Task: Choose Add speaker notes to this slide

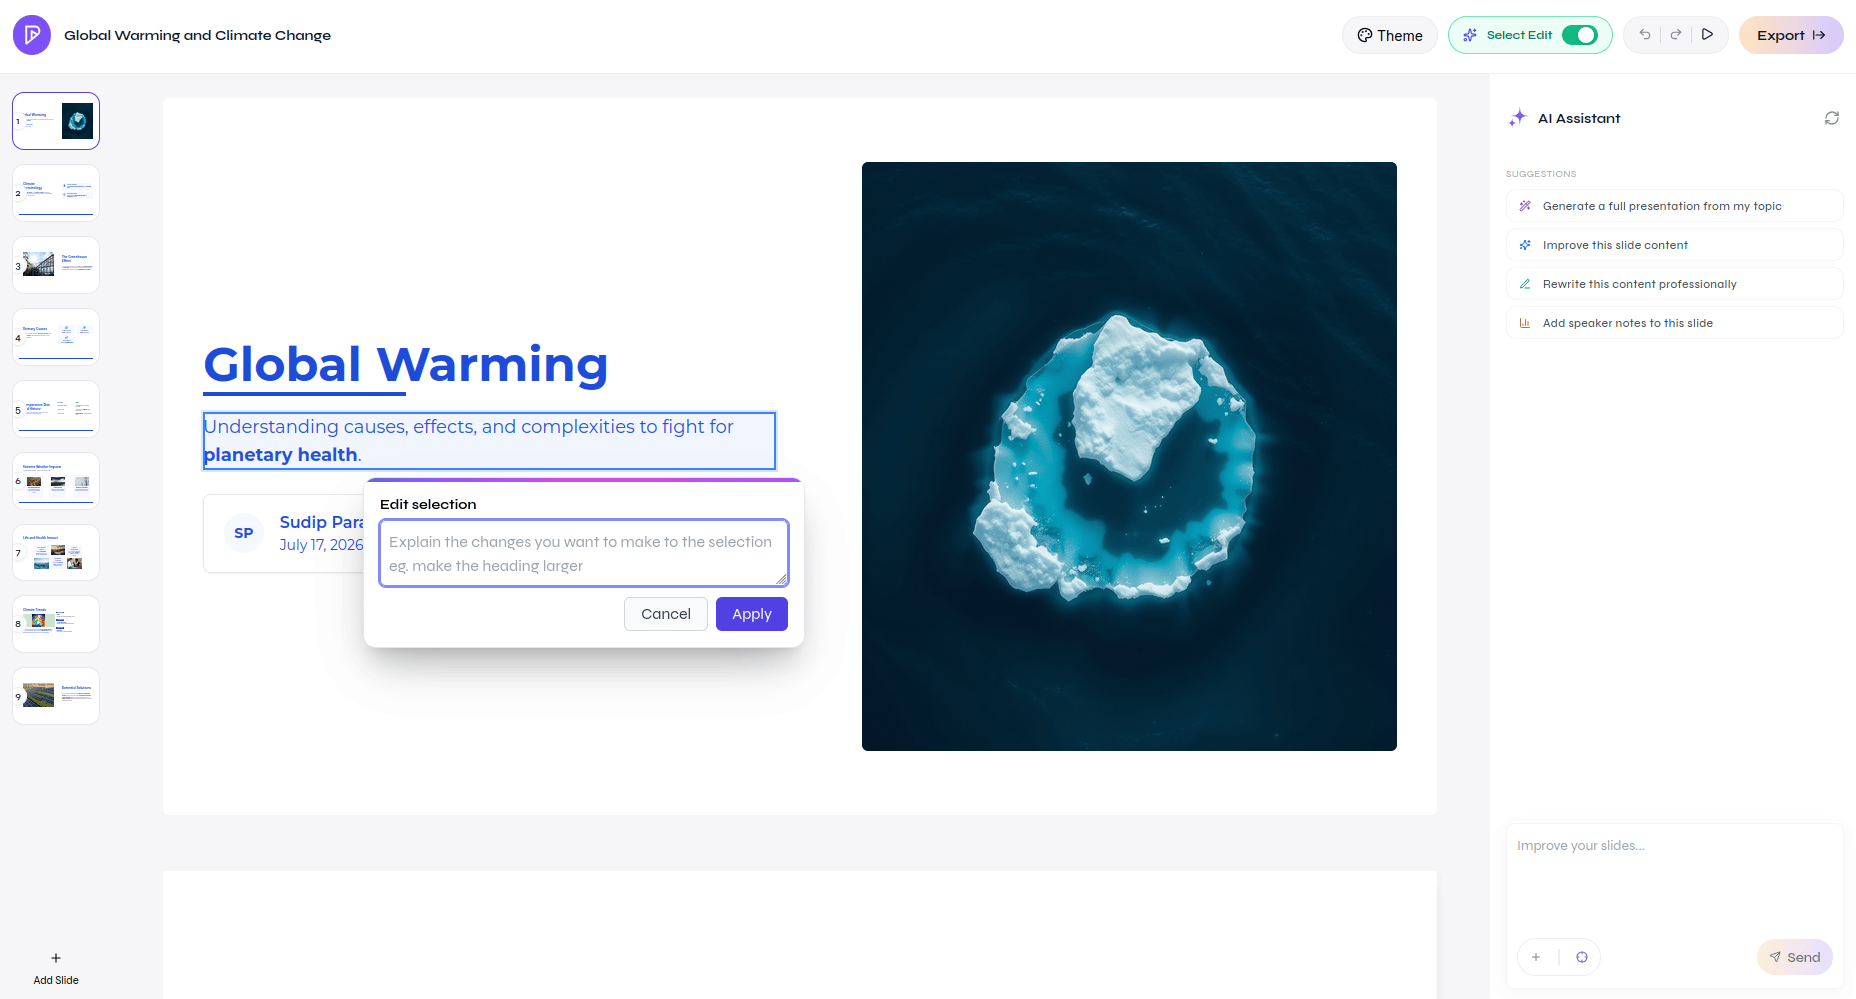Action: 1674,323
